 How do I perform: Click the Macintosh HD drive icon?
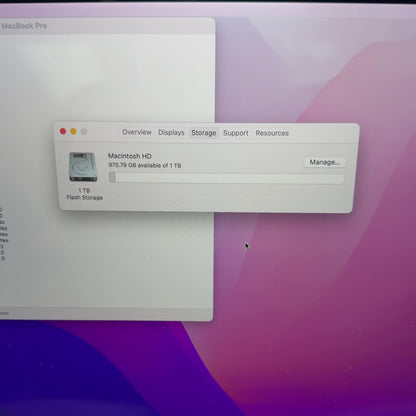(83, 167)
